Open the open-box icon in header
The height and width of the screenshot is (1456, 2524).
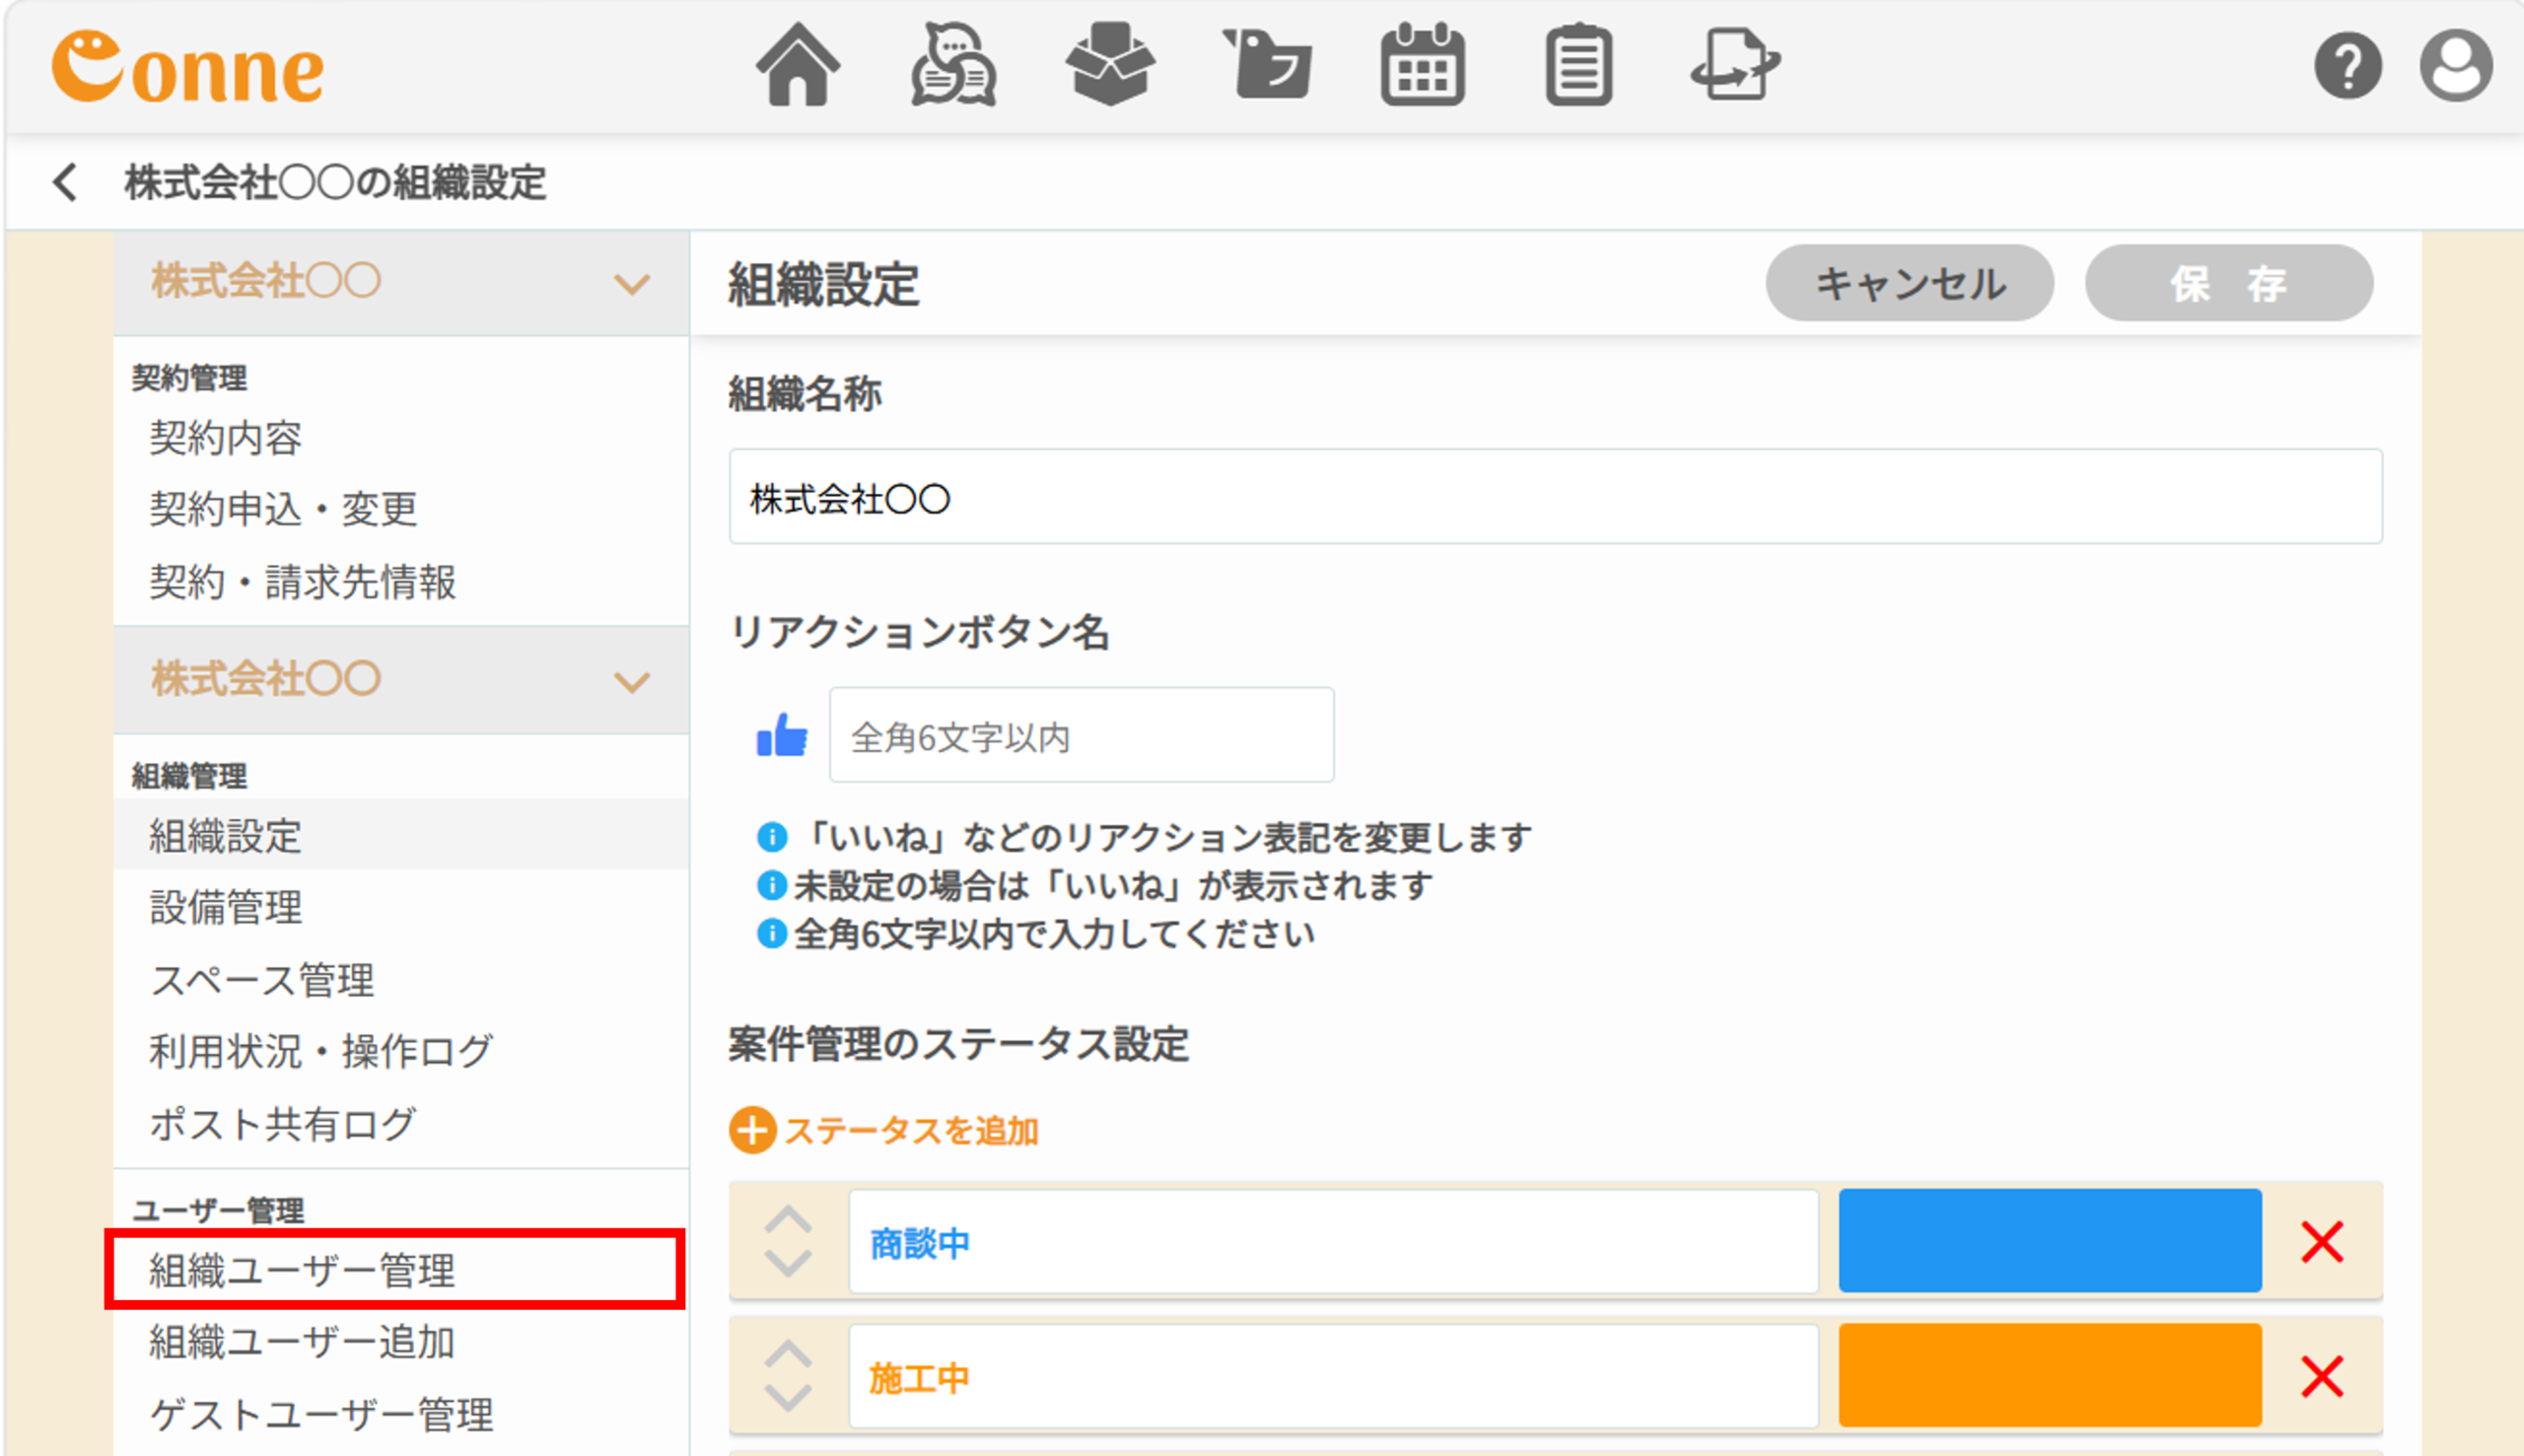tap(1110, 65)
